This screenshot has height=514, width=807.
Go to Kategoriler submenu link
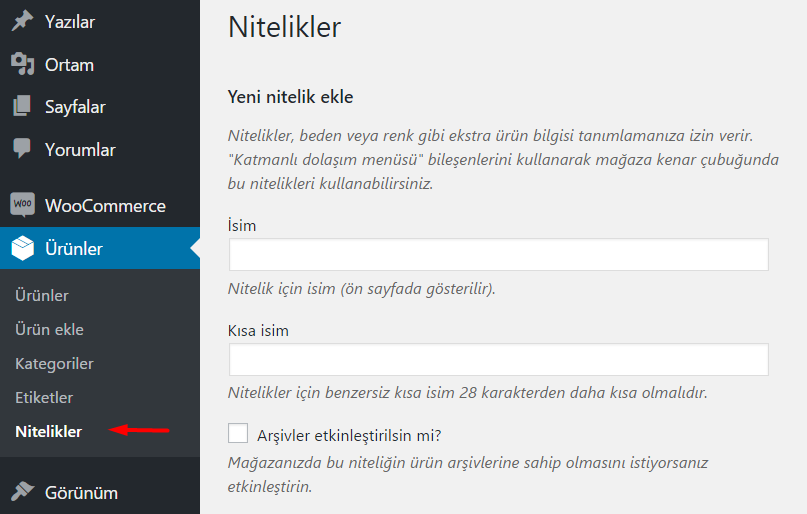pyautogui.click(x=54, y=364)
